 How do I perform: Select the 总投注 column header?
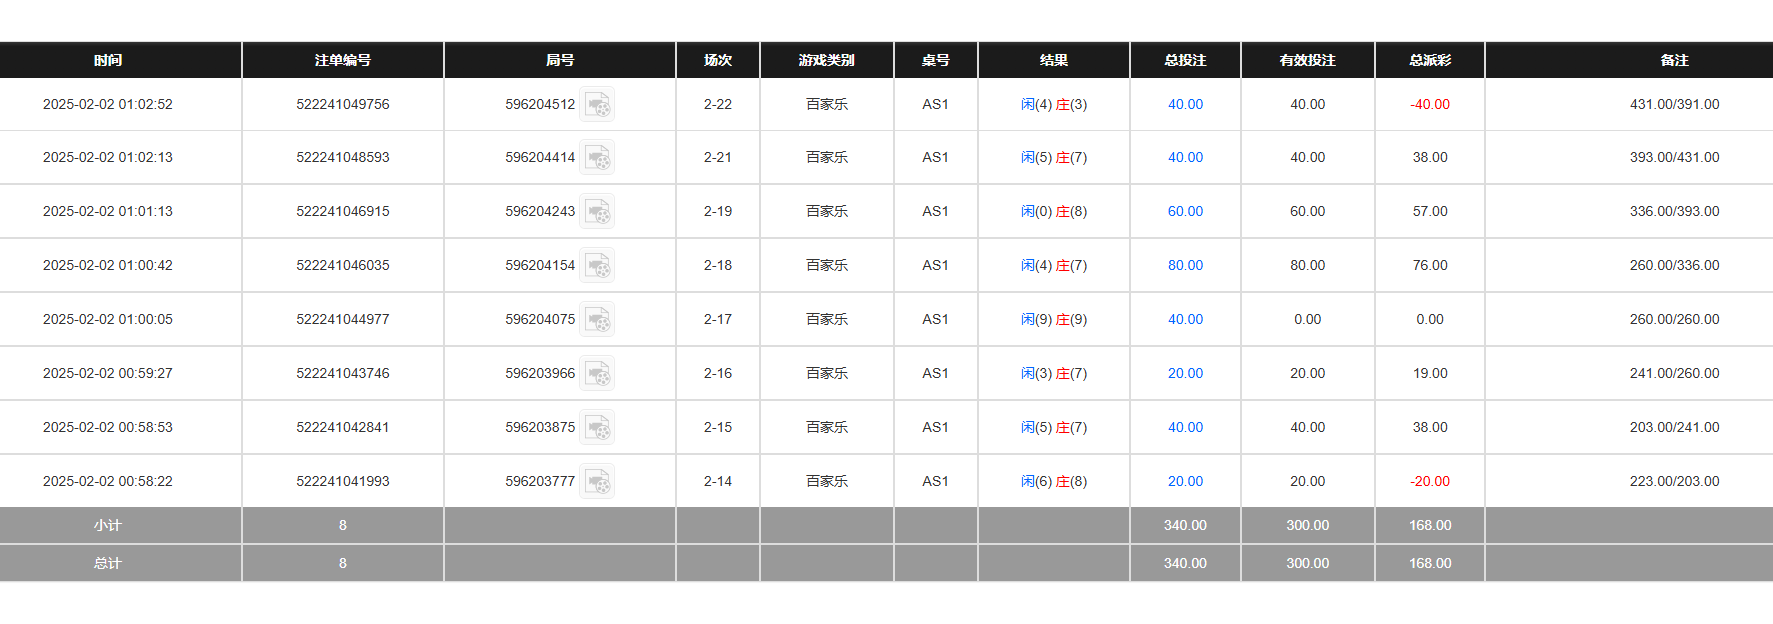tap(1185, 60)
